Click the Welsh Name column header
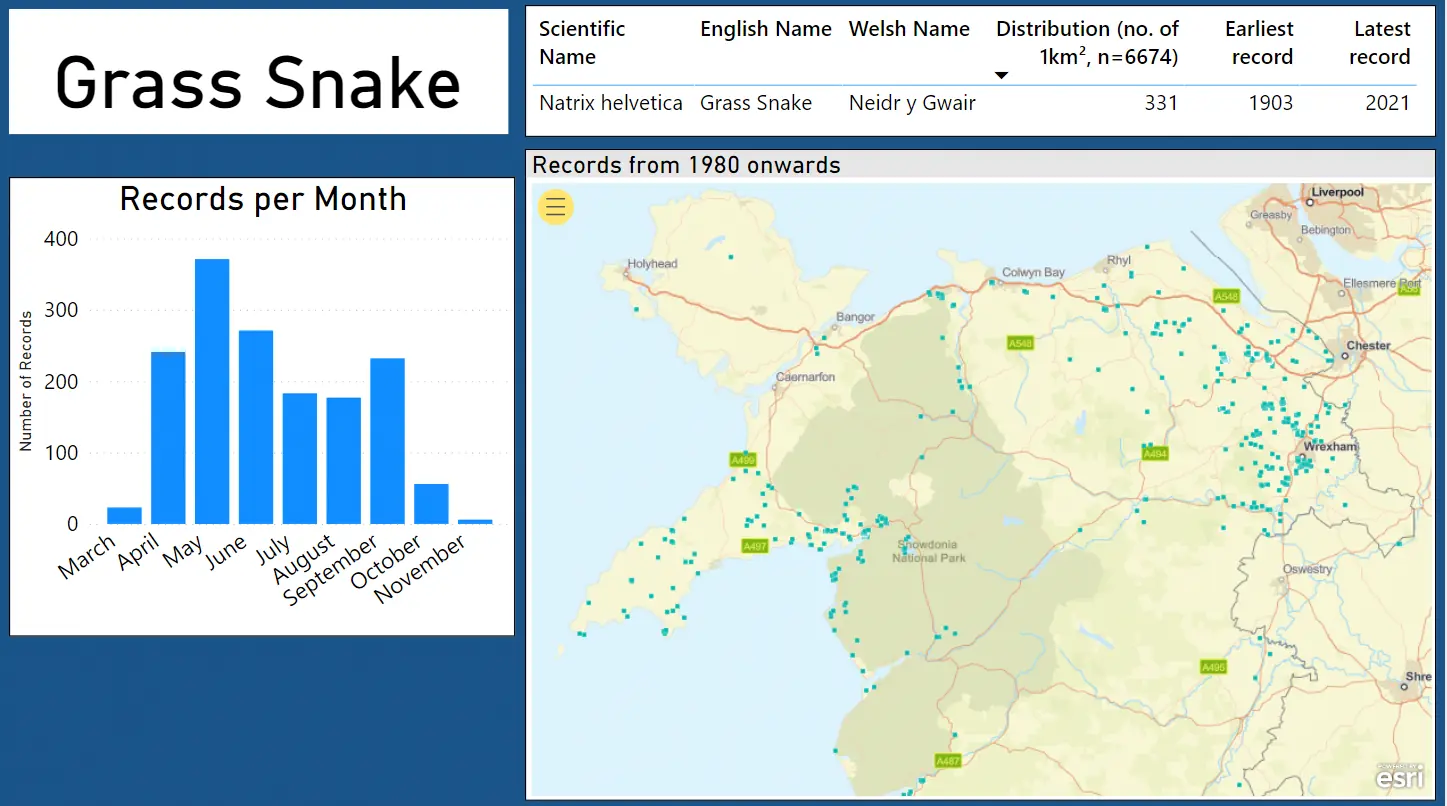 [x=909, y=30]
